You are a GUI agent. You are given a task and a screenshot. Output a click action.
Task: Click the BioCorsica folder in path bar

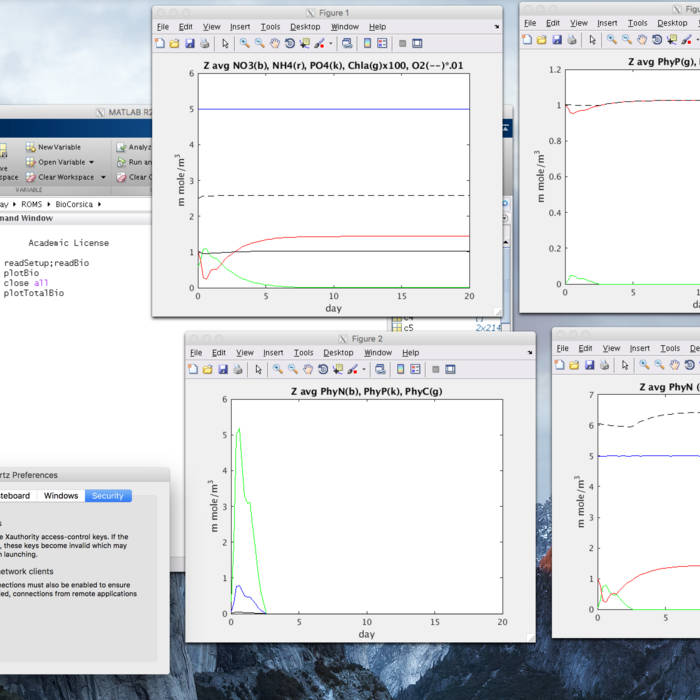pyautogui.click(x=74, y=203)
